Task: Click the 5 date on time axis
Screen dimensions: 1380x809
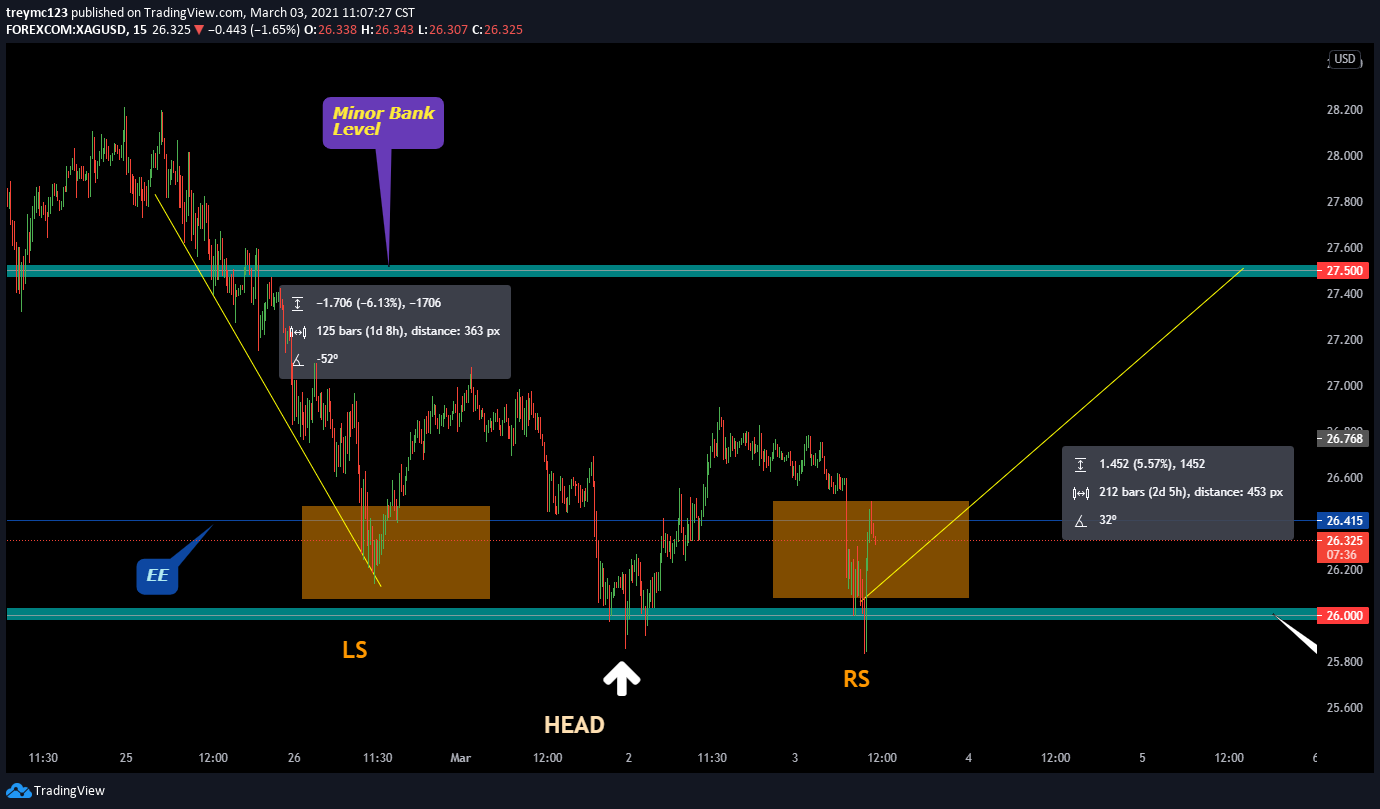Action: pos(1142,758)
